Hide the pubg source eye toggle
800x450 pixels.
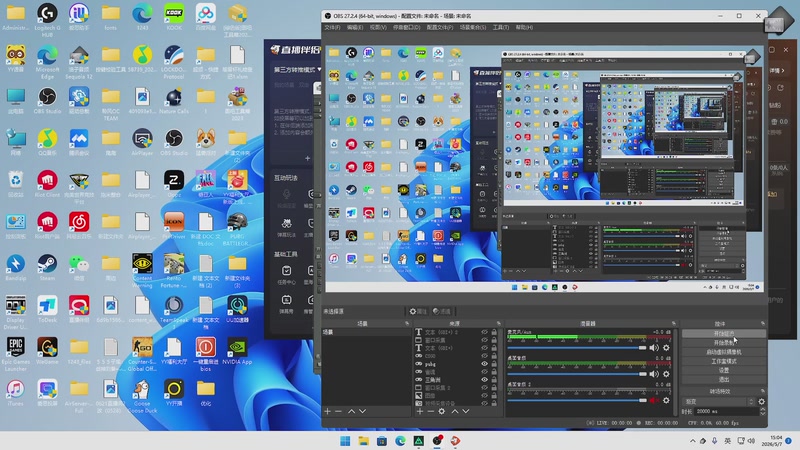(x=484, y=364)
